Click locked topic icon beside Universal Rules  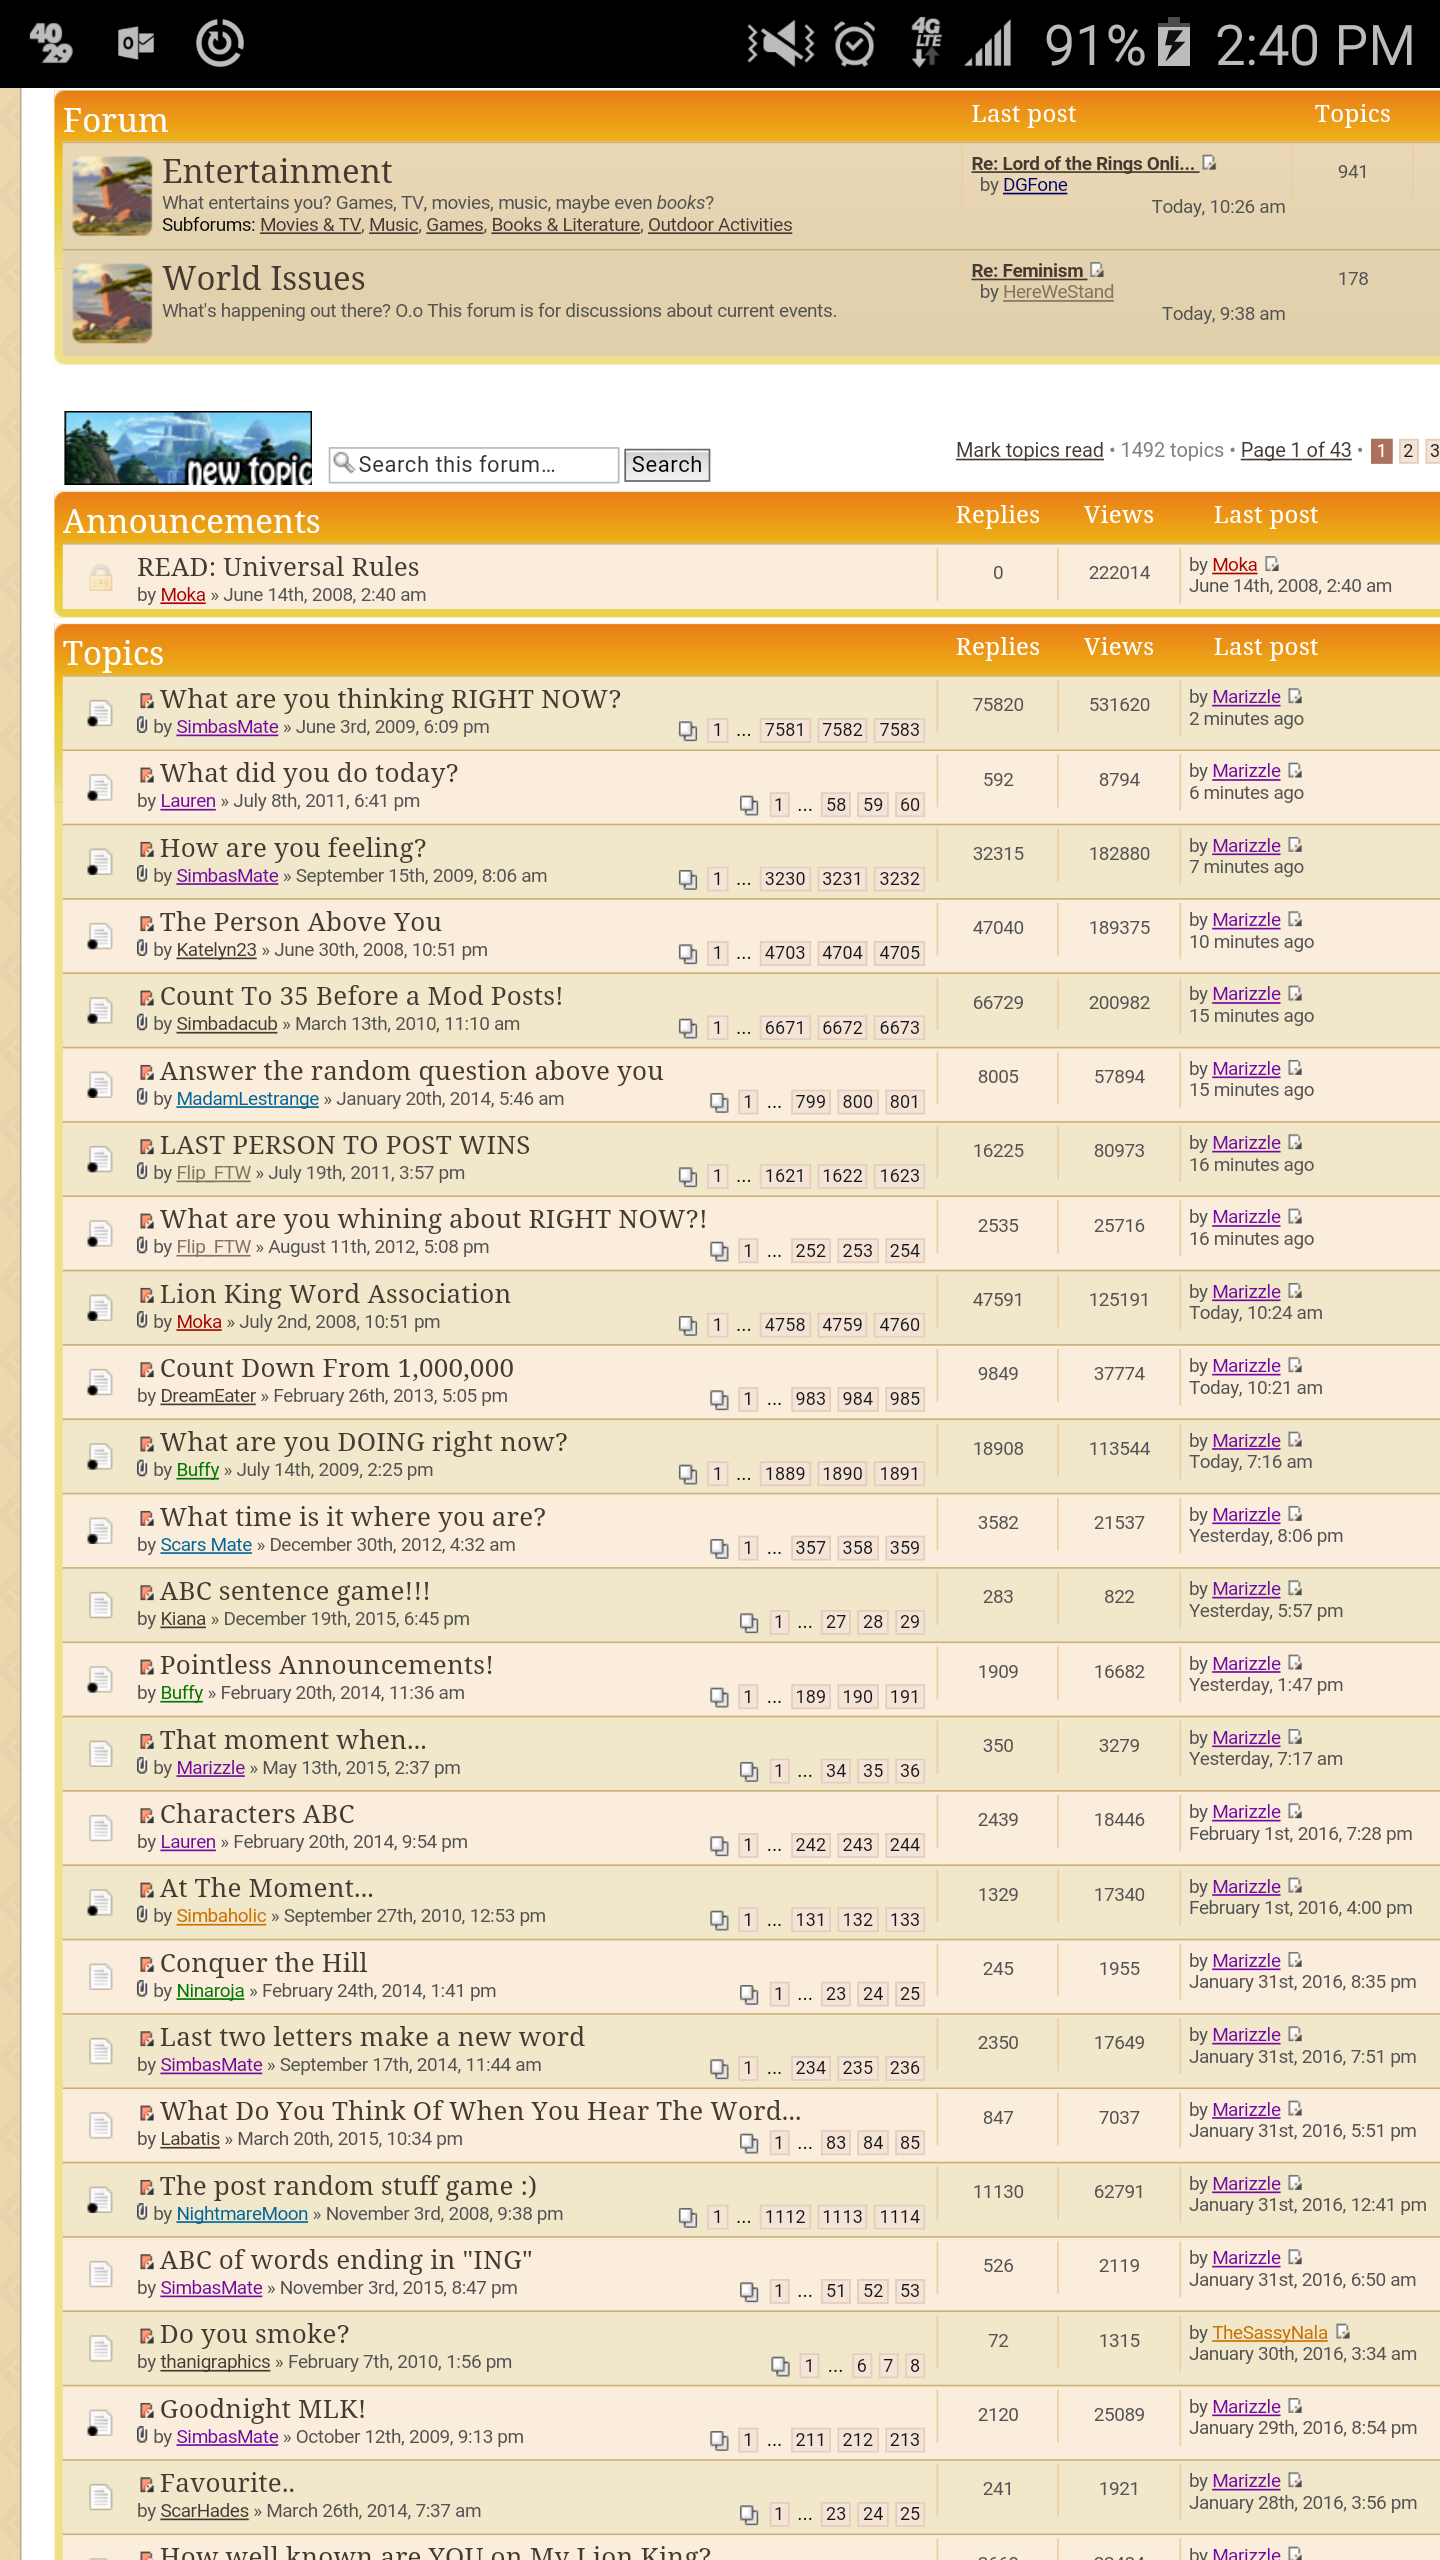tap(100, 578)
